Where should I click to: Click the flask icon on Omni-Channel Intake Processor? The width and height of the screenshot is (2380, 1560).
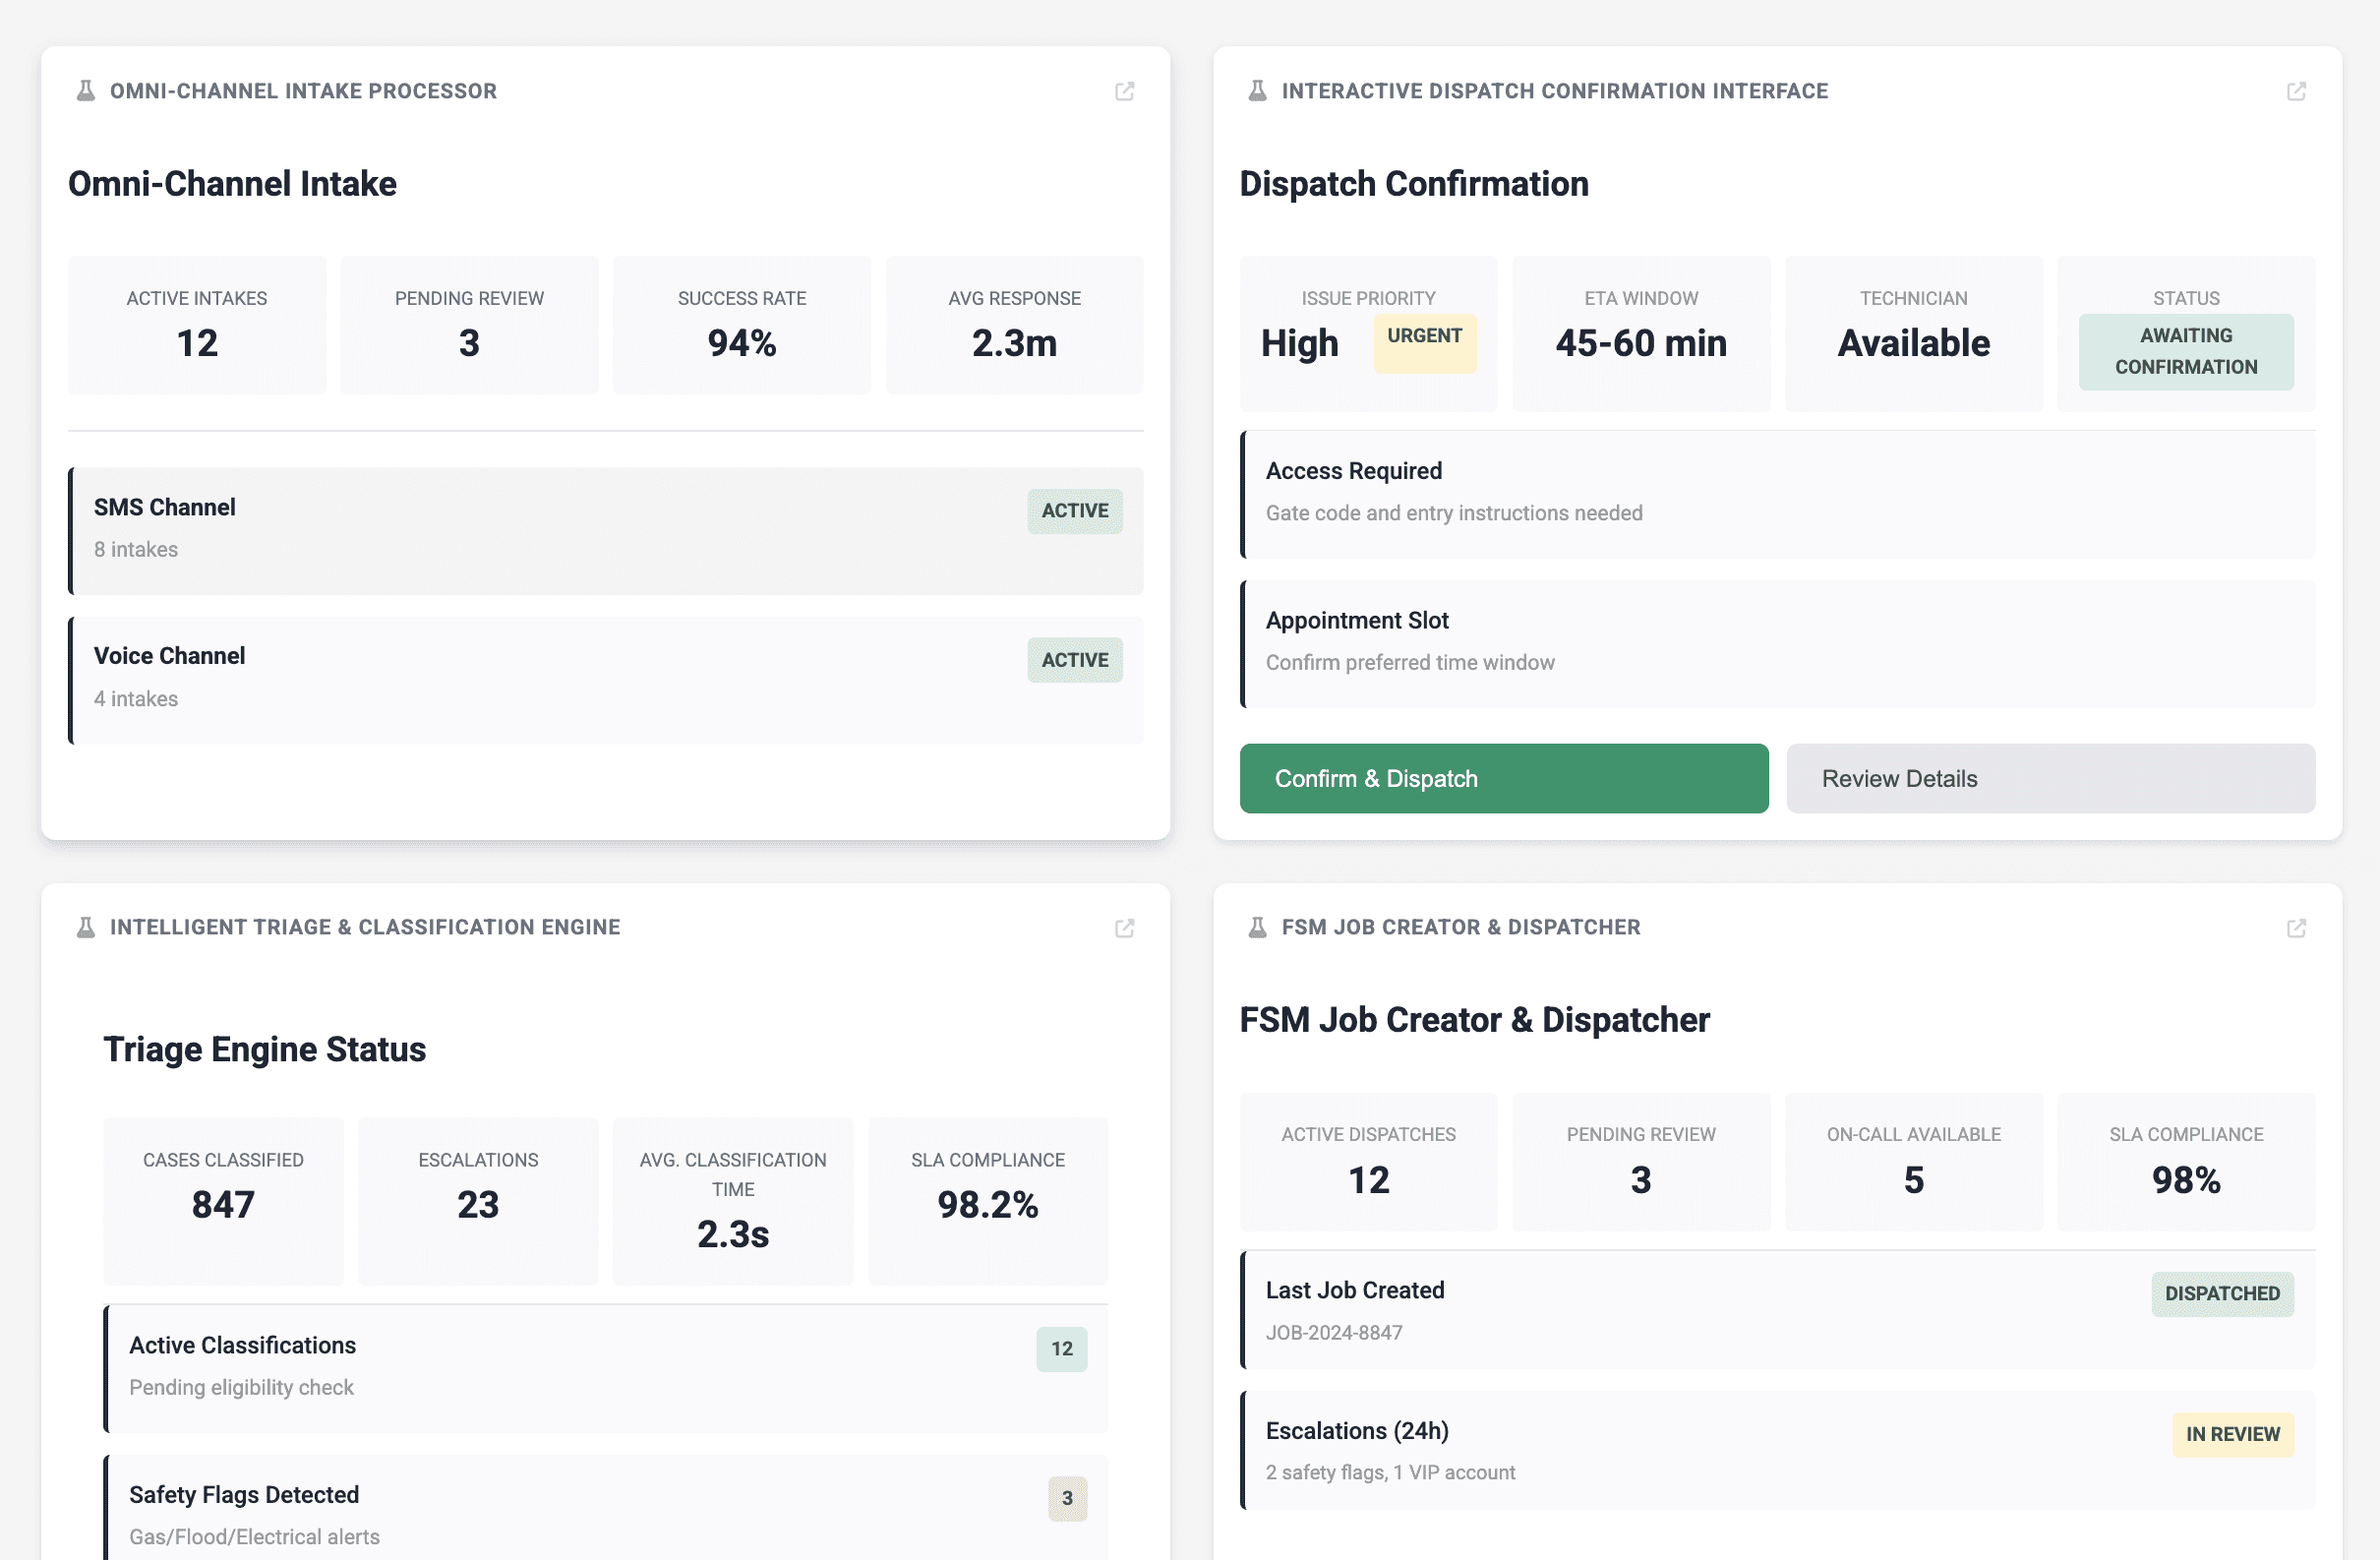pos(84,91)
